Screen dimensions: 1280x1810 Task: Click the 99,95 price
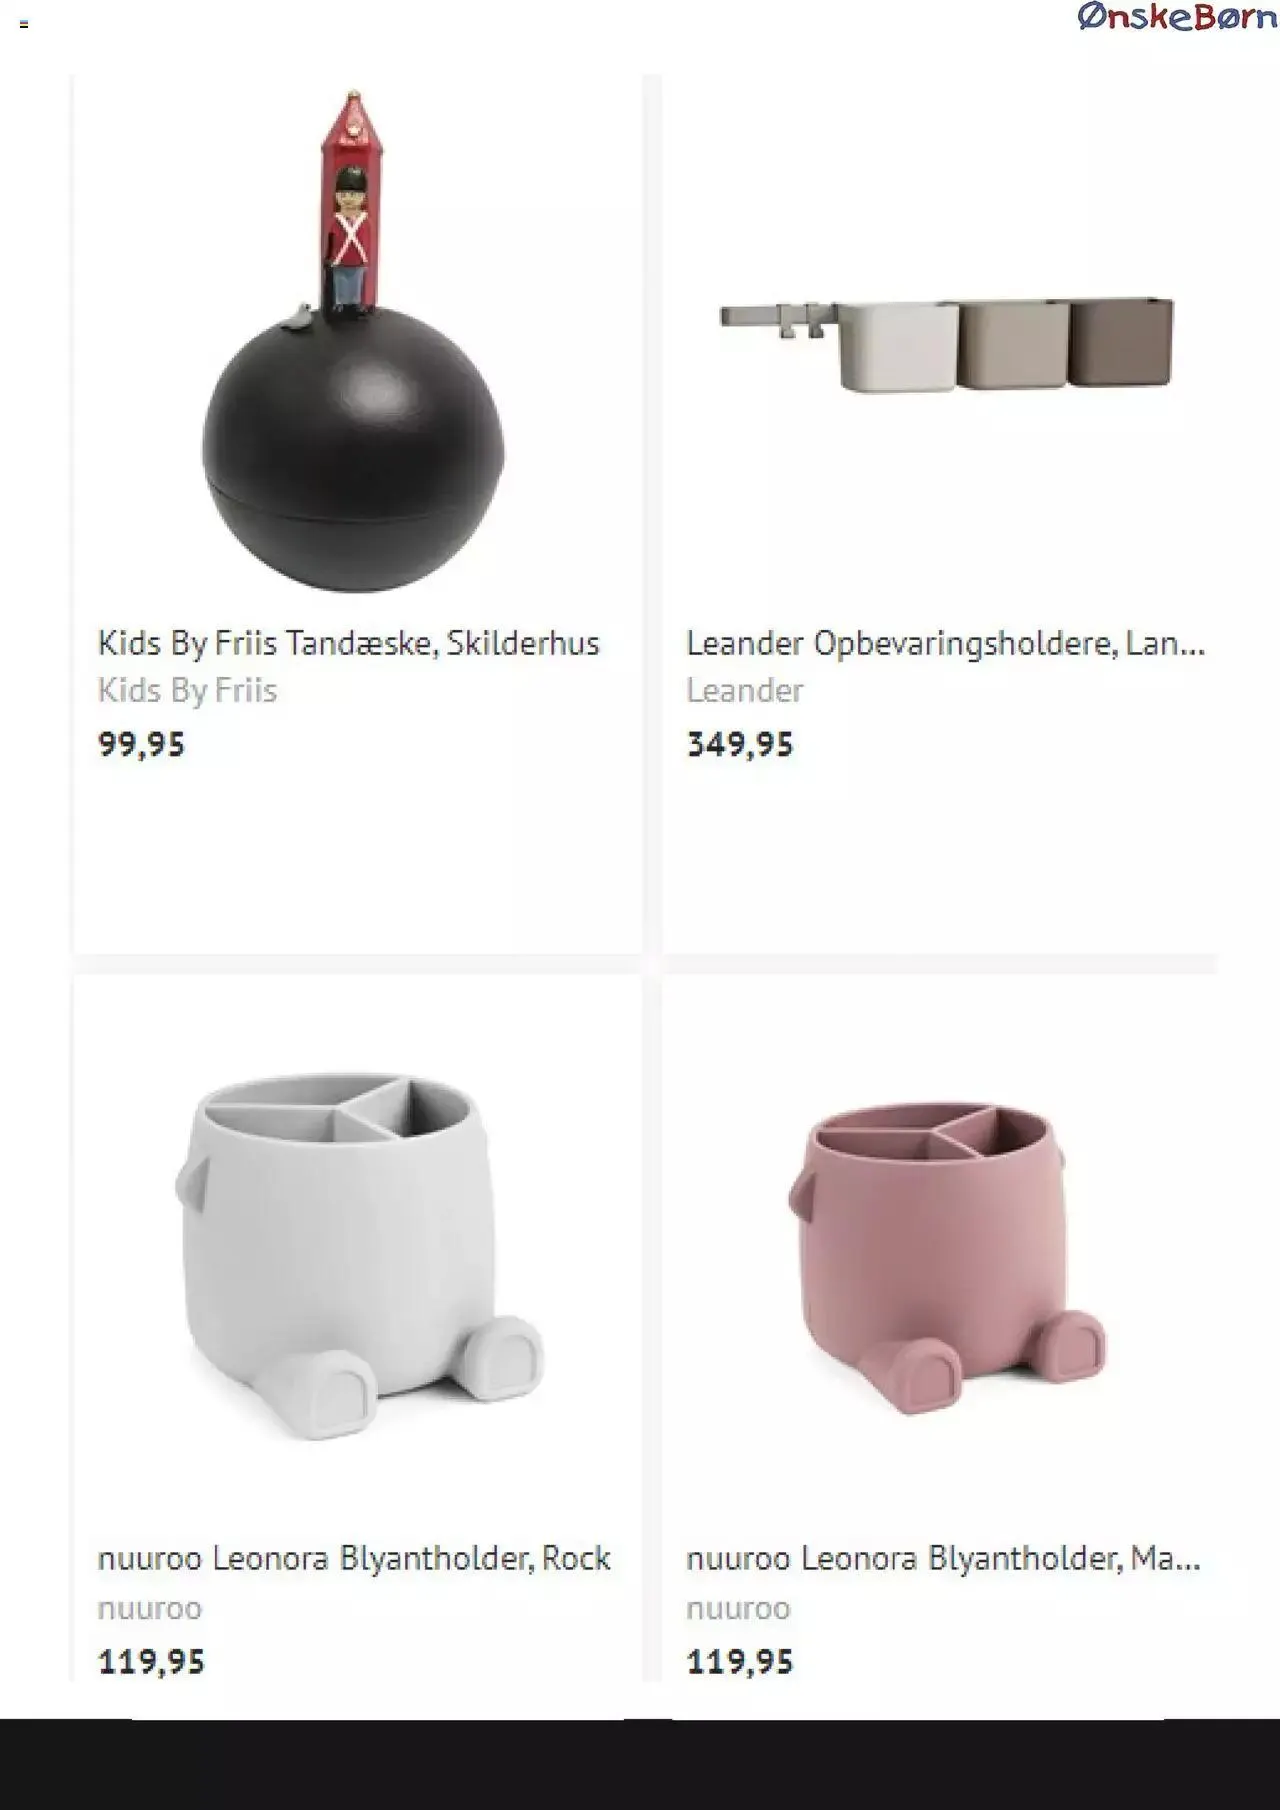(x=141, y=745)
